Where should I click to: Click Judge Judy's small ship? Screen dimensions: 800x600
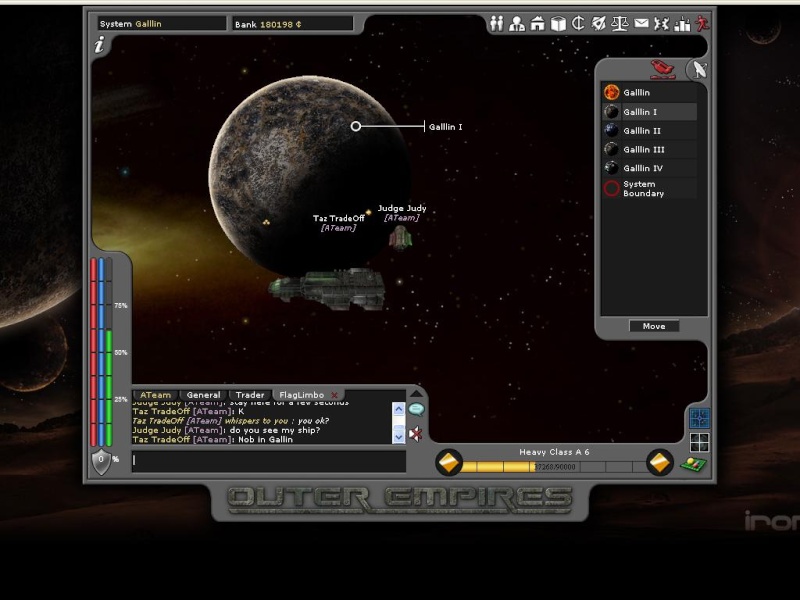[x=401, y=238]
